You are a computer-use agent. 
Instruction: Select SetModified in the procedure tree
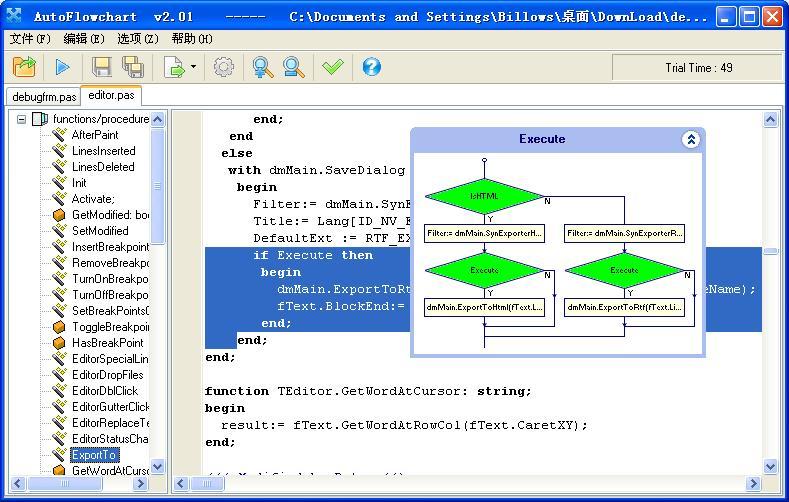point(100,231)
